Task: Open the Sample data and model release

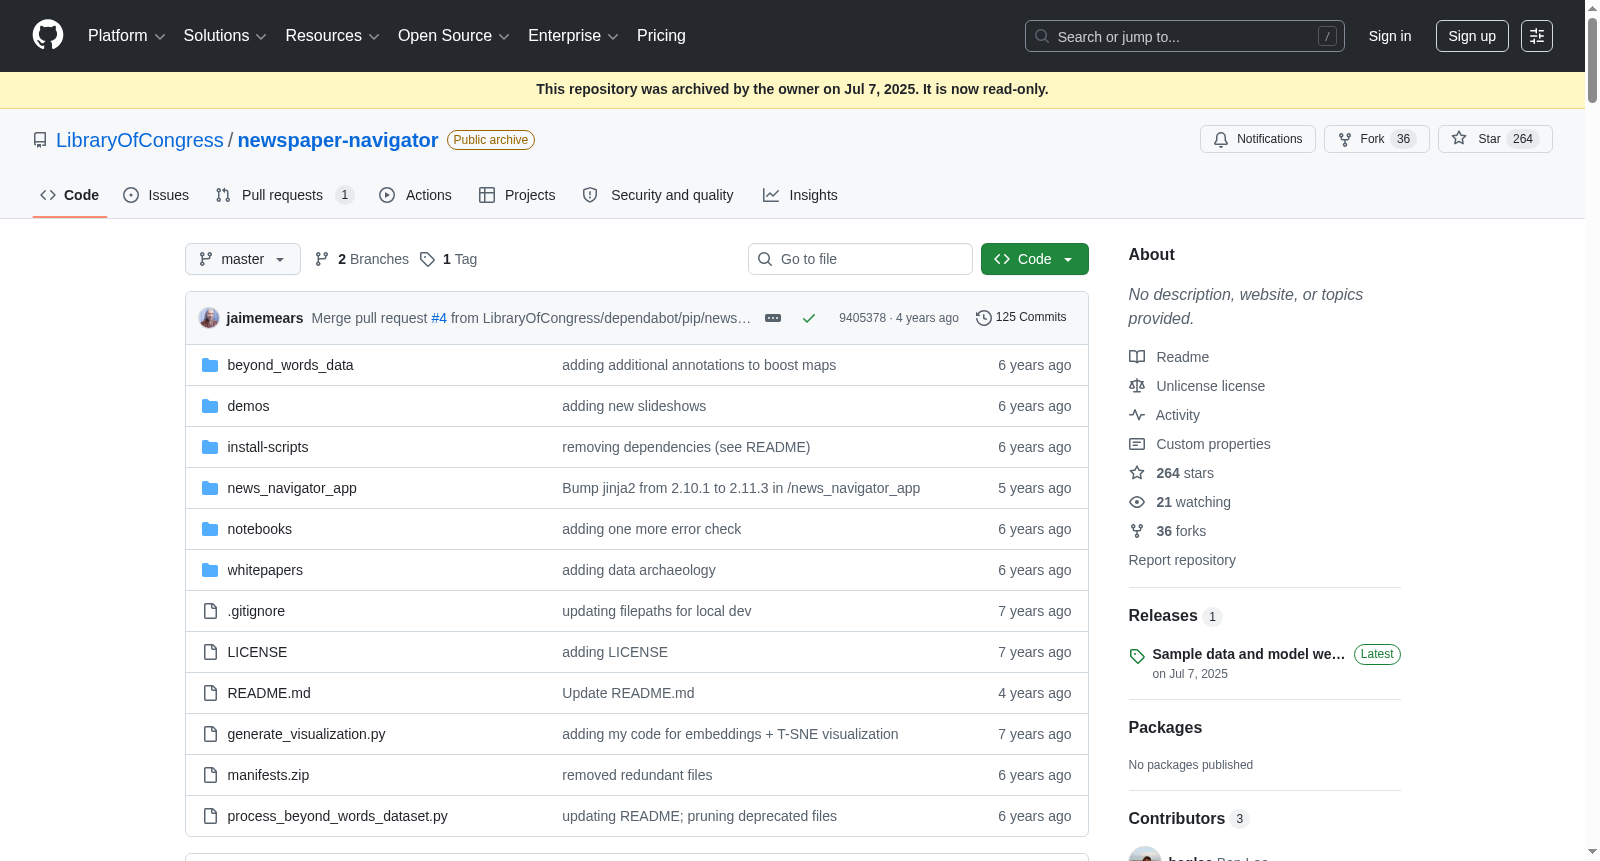Action: coord(1249,654)
